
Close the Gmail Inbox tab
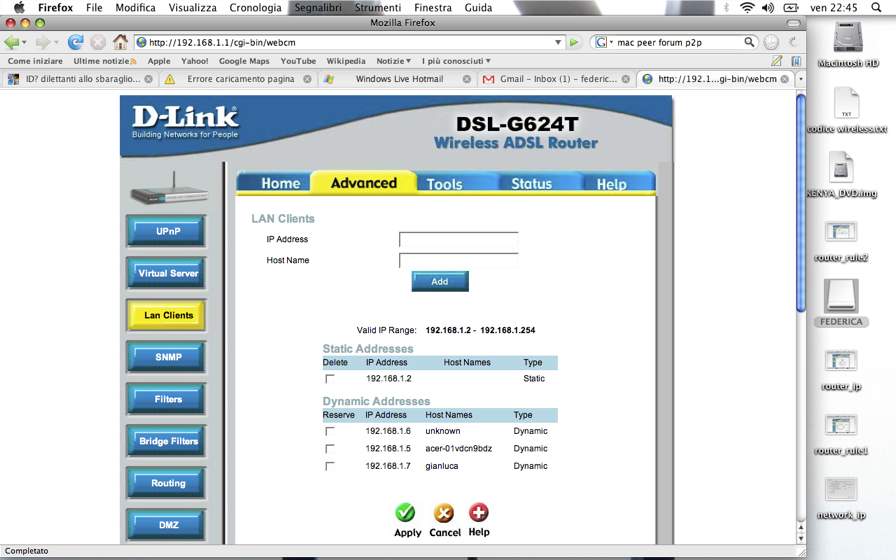[626, 79]
